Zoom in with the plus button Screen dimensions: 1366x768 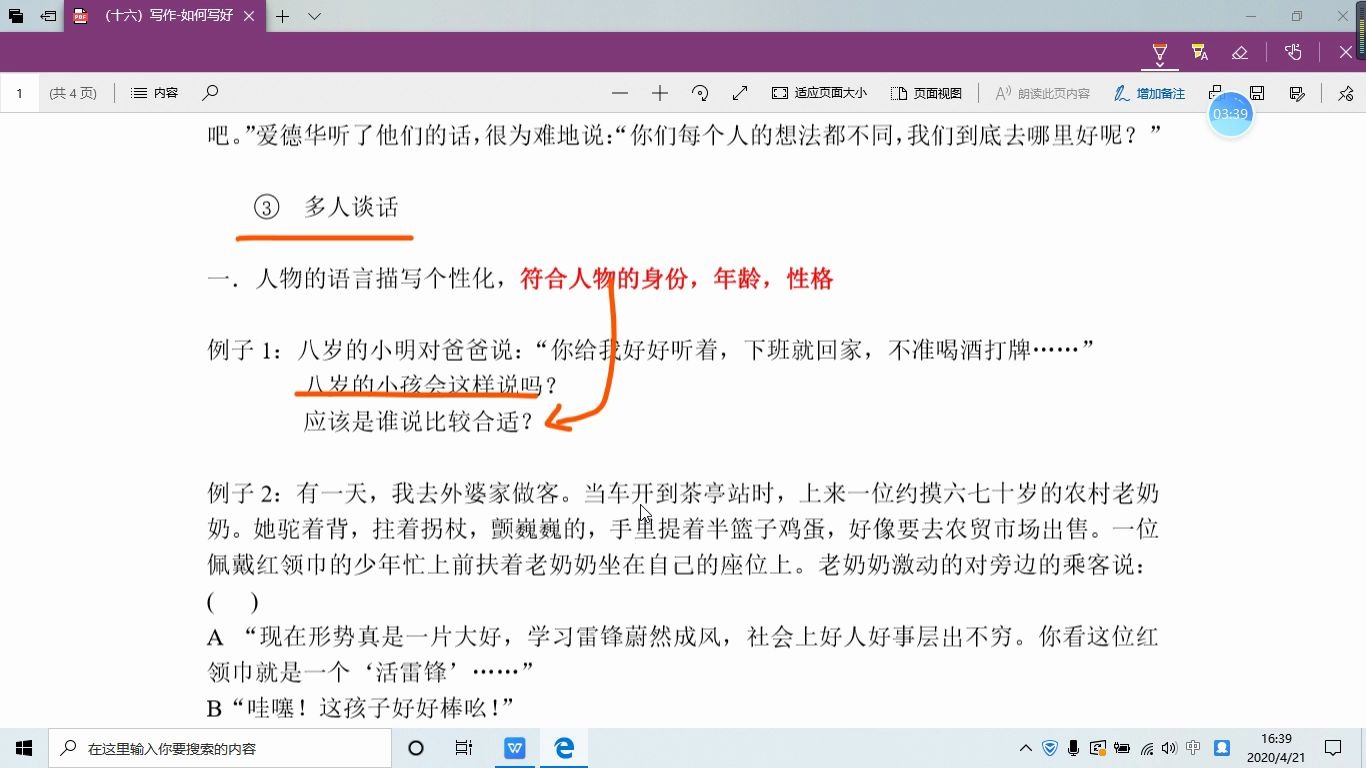[660, 93]
